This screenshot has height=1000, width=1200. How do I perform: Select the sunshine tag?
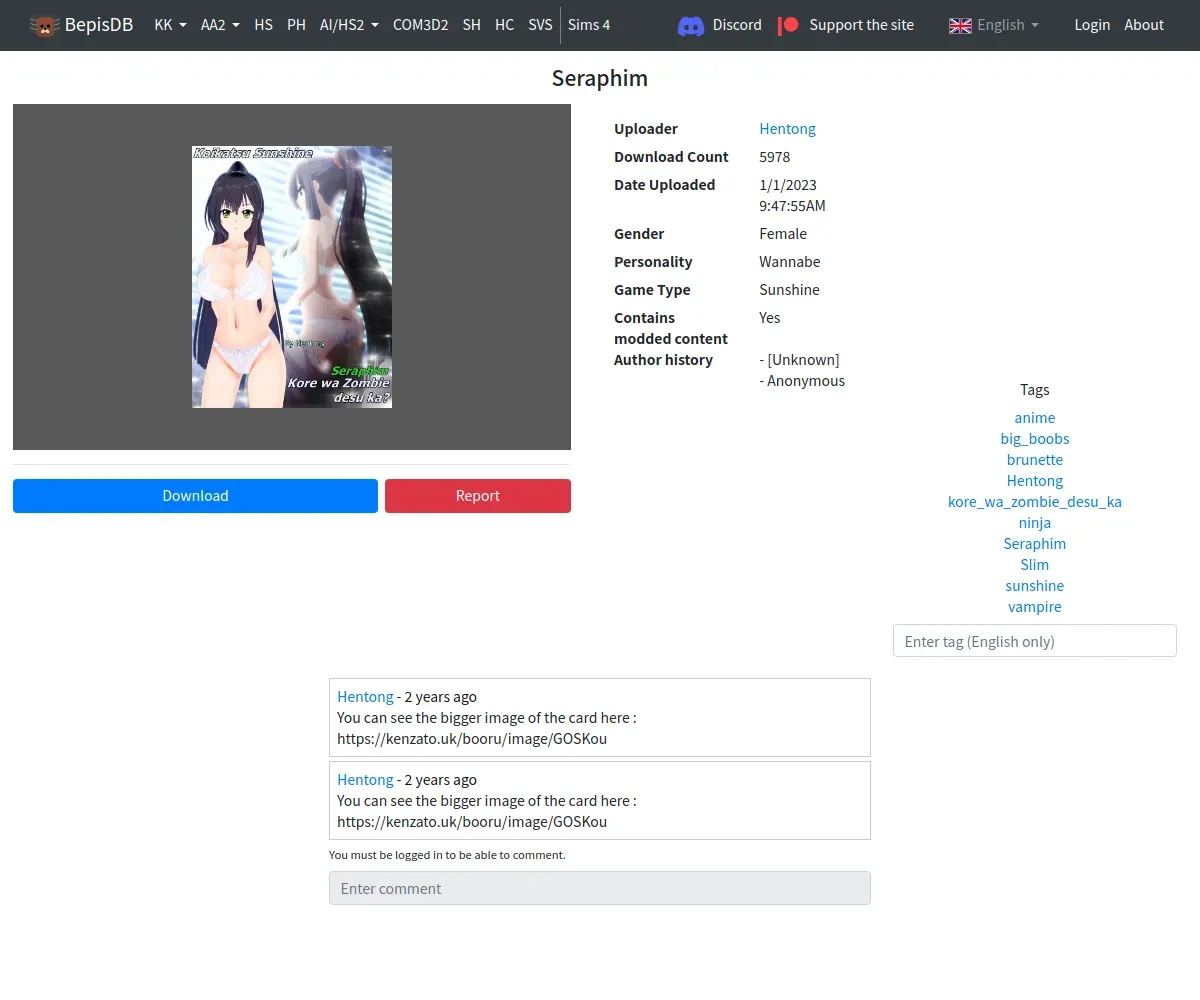[x=1035, y=586]
